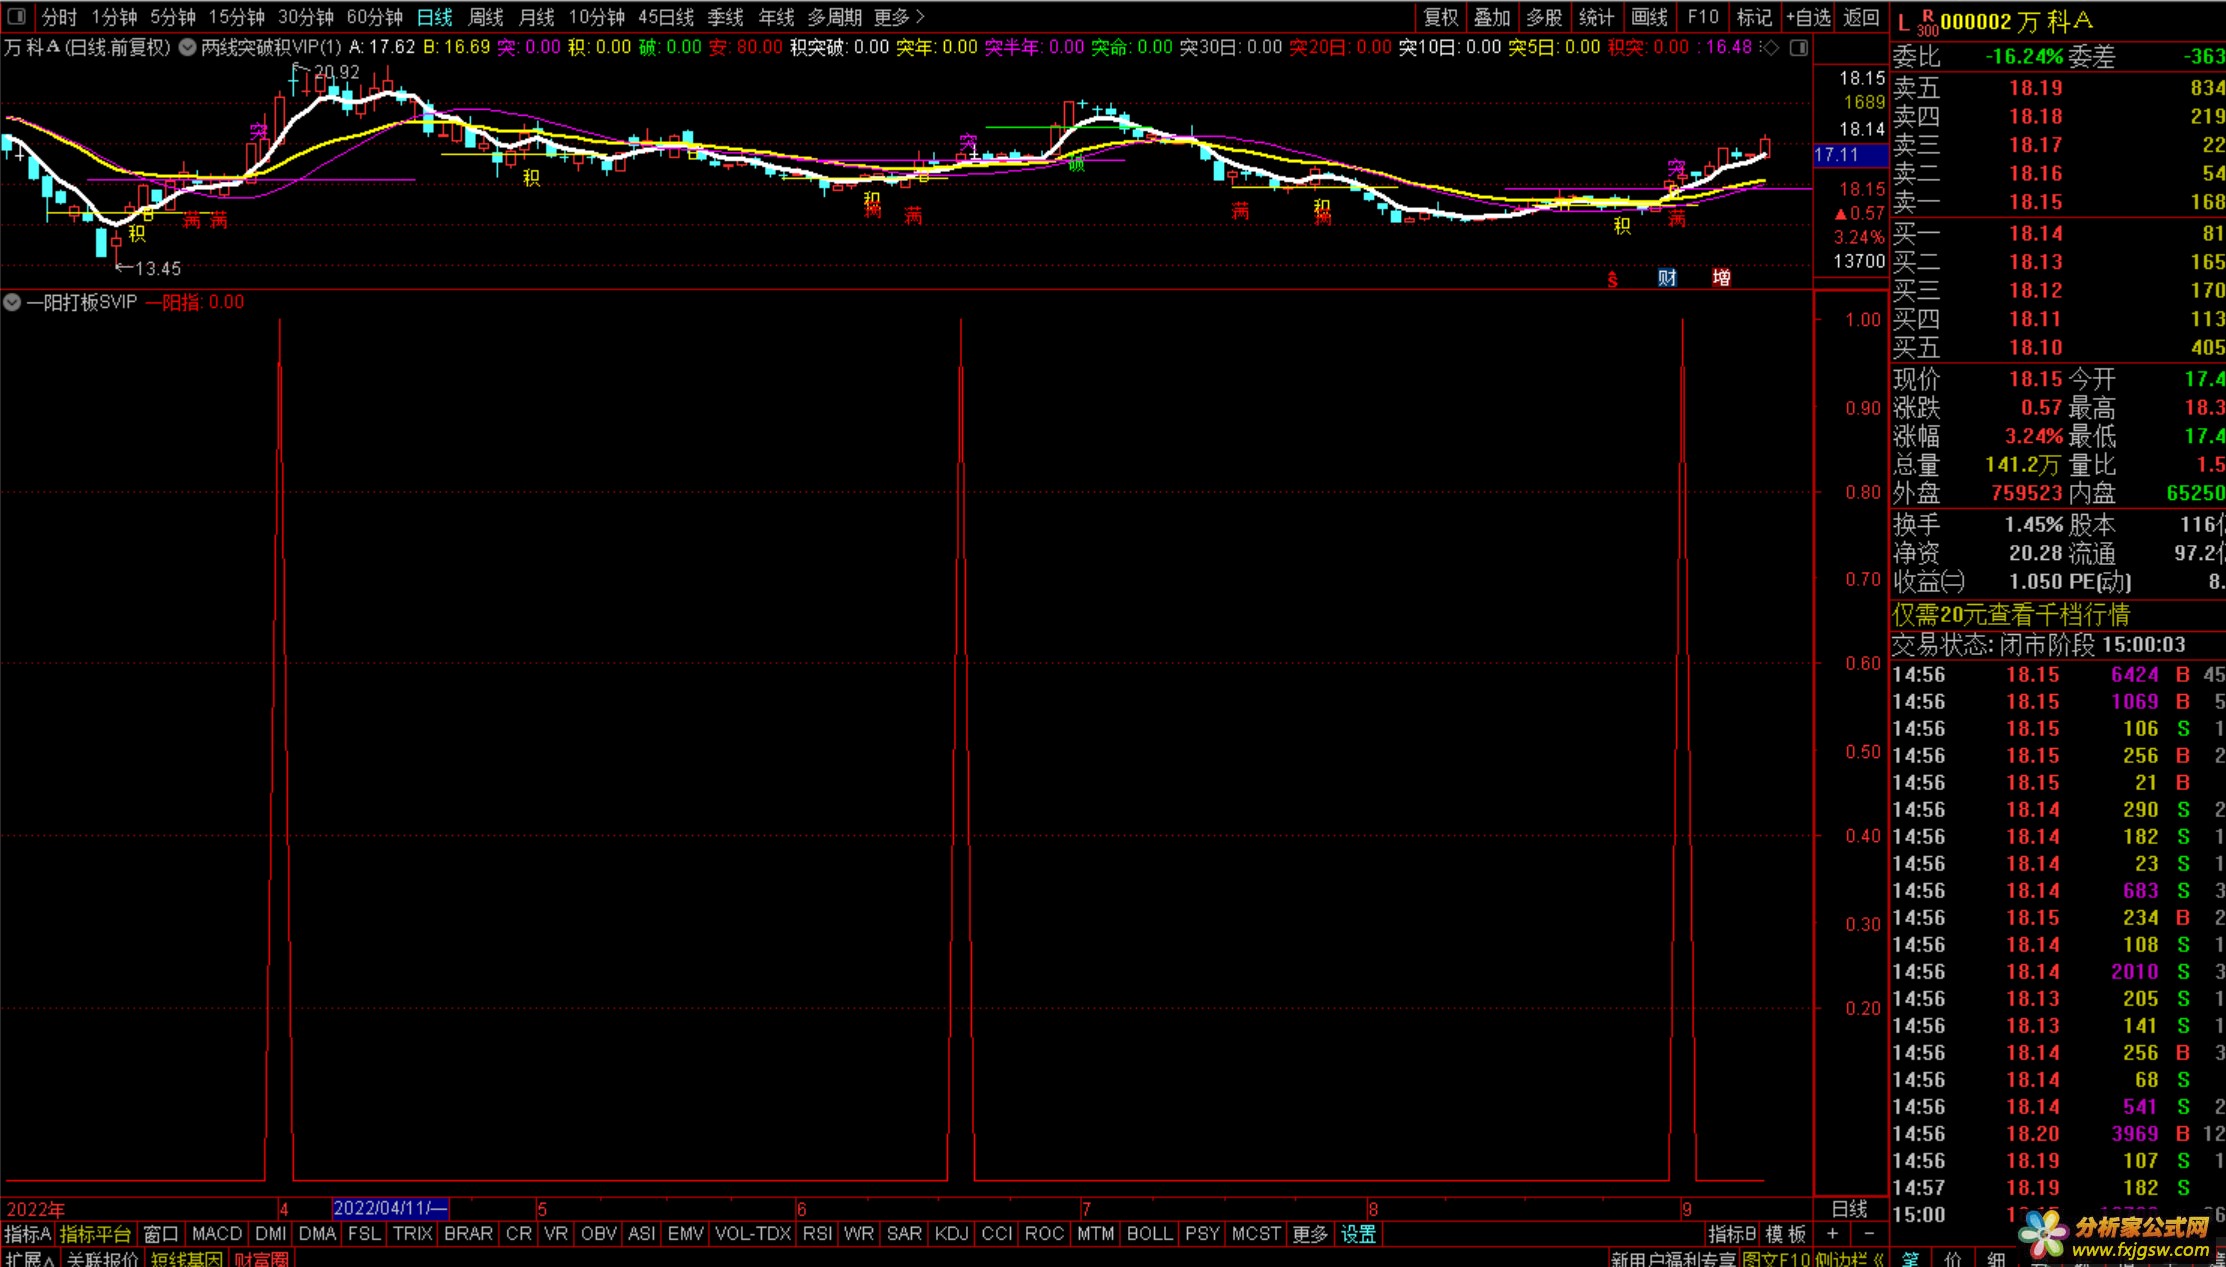Viewport: 2226px width, 1267px height.
Task: Click the 返回 back button
Action: 1861,17
